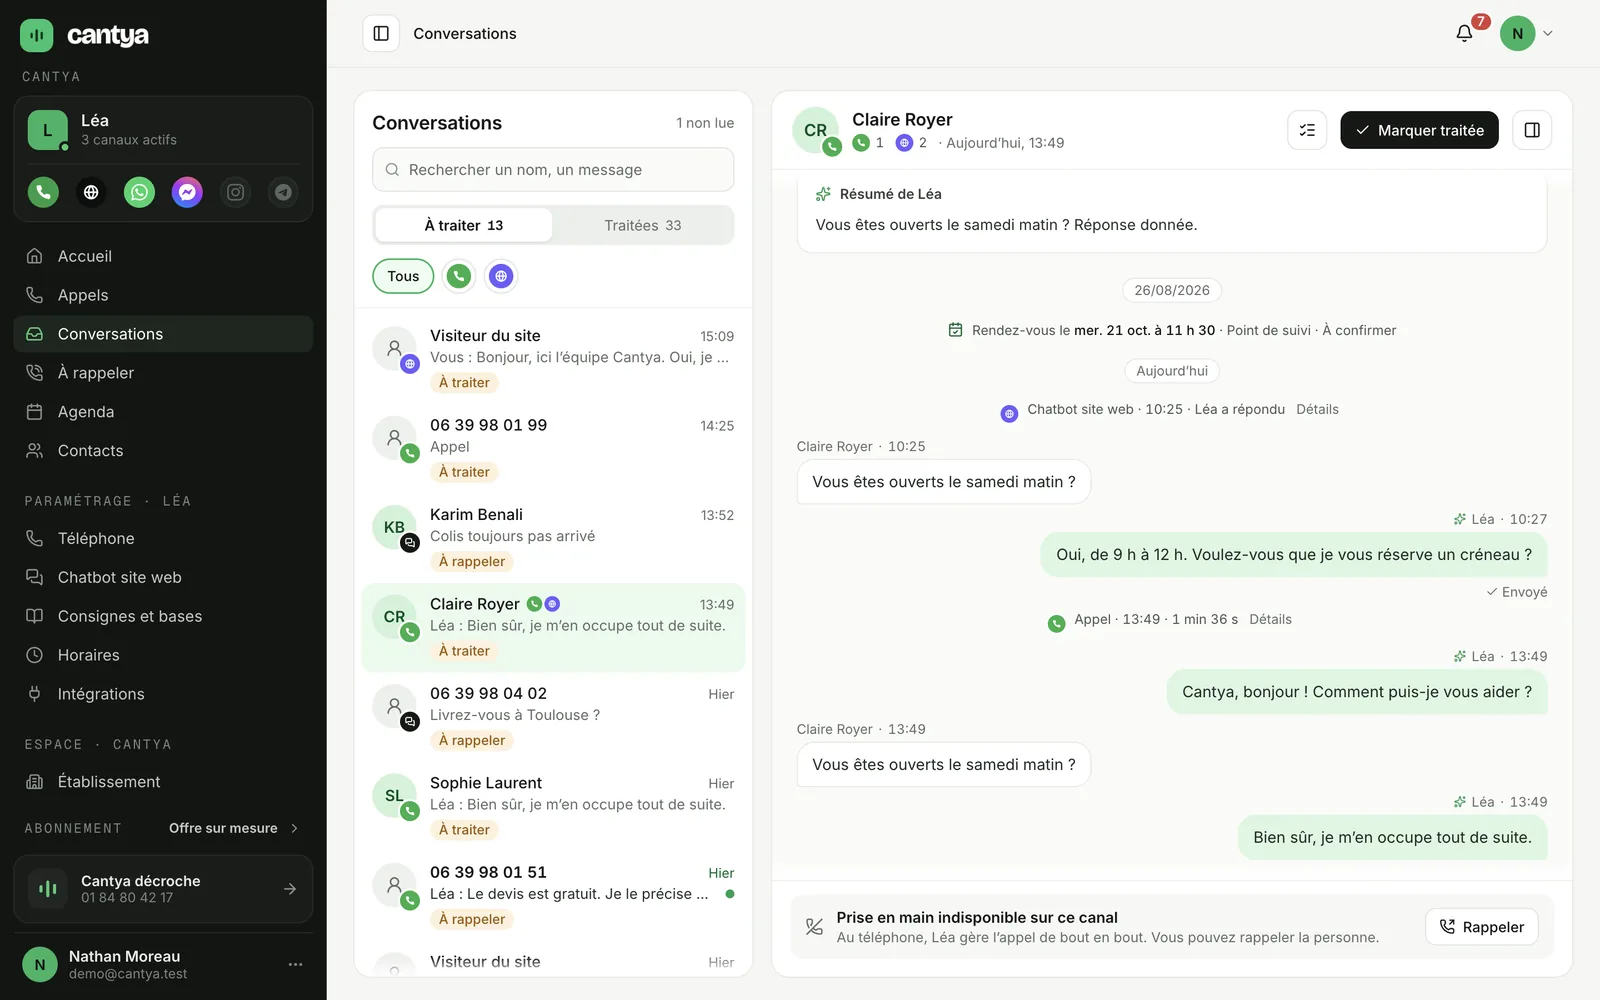Open the Cantya décroche arrow card
Image resolution: width=1600 pixels, height=1000 pixels.
(x=163, y=889)
